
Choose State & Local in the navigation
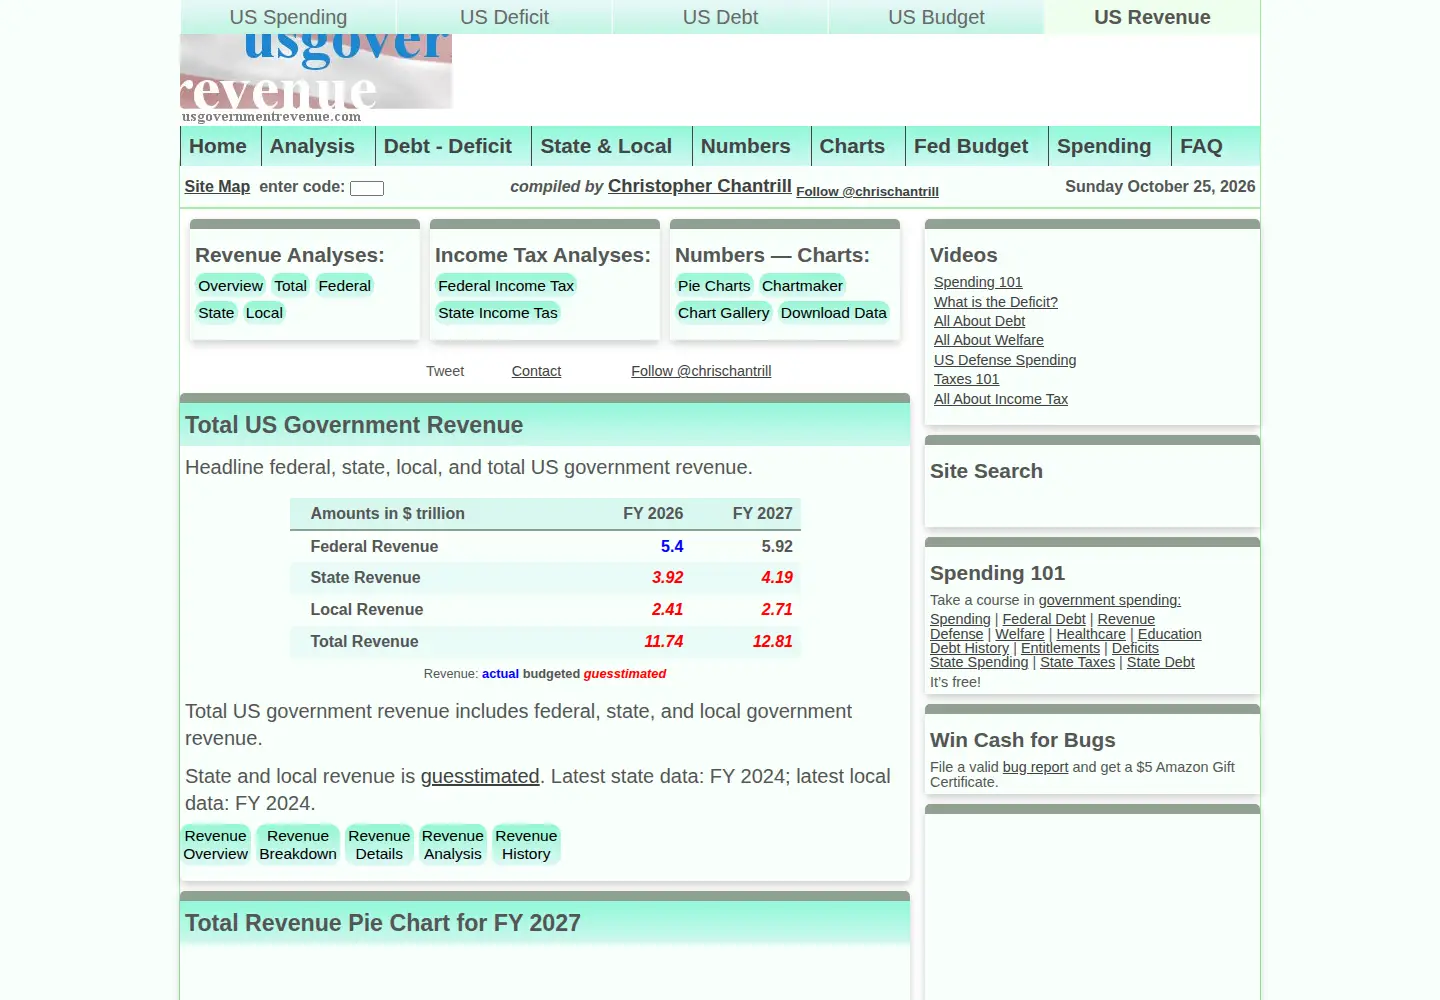click(606, 146)
